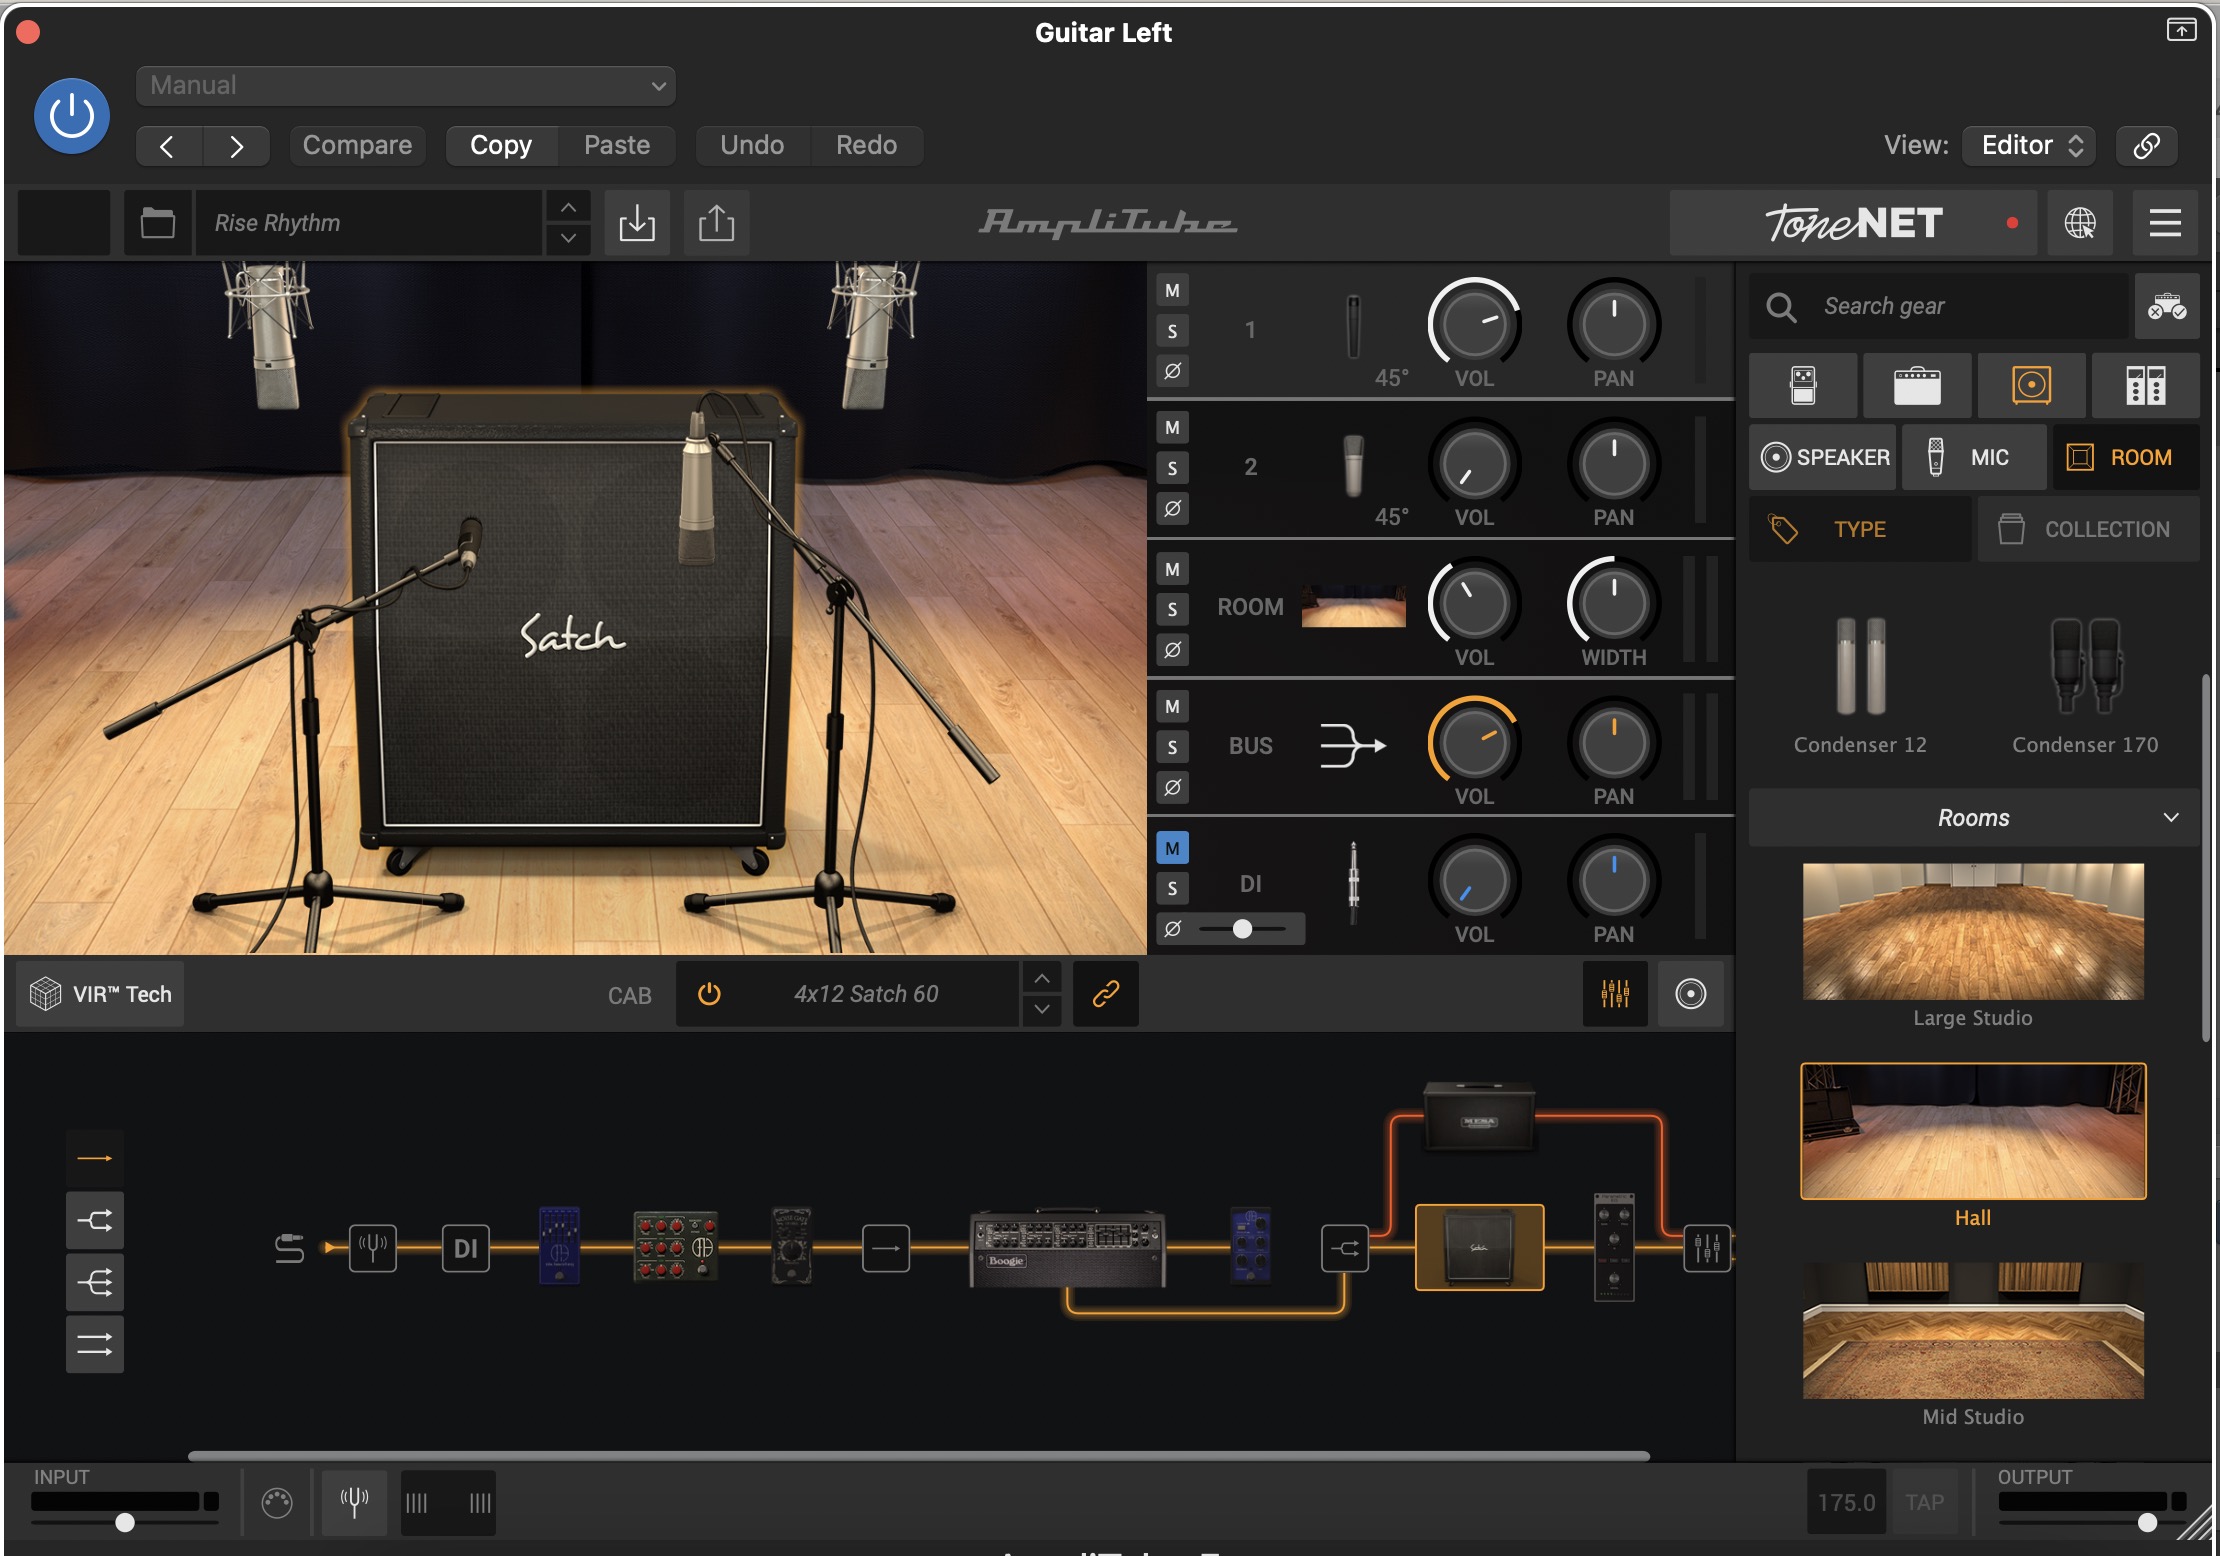Invert phase on mic channel 1
Screen dimensions: 2220x1556
(1172, 371)
